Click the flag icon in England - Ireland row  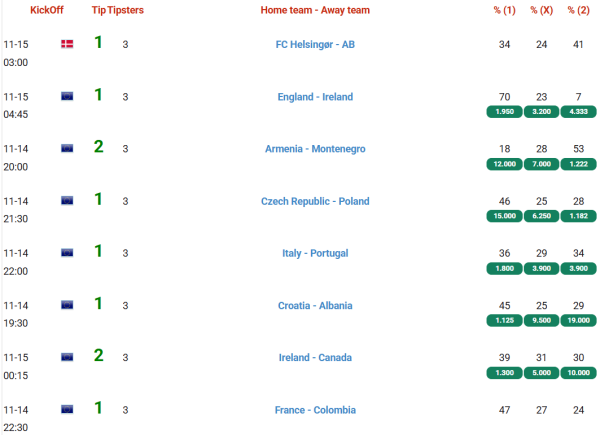(67, 96)
